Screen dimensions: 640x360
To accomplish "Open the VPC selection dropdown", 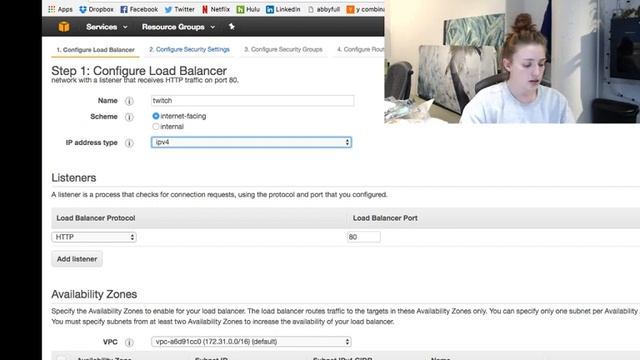I will tap(251, 342).
